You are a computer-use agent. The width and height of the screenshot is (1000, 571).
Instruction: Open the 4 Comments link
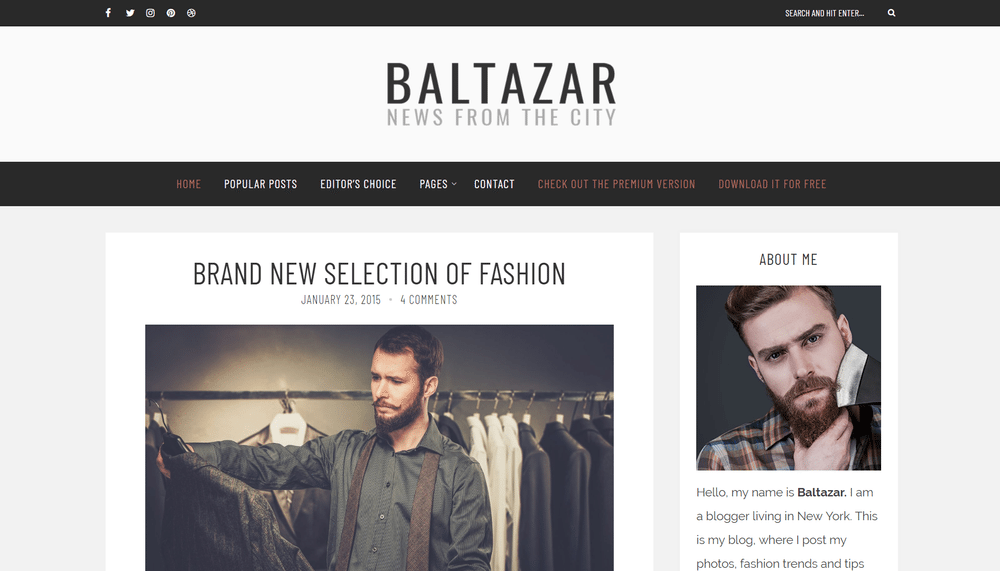pos(429,299)
